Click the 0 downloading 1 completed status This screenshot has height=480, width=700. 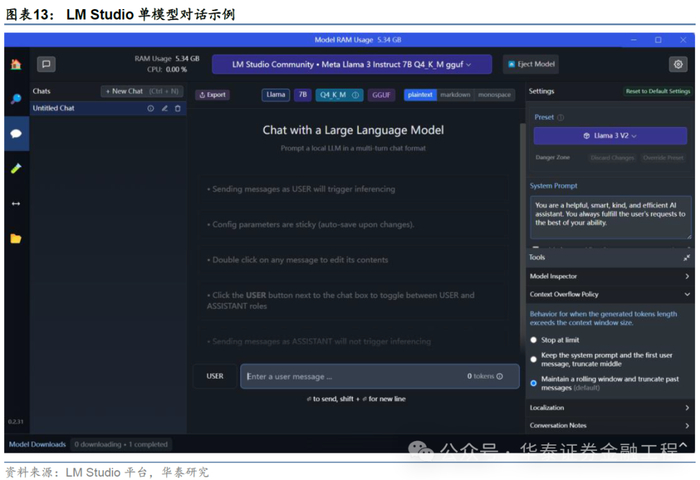[121, 444]
